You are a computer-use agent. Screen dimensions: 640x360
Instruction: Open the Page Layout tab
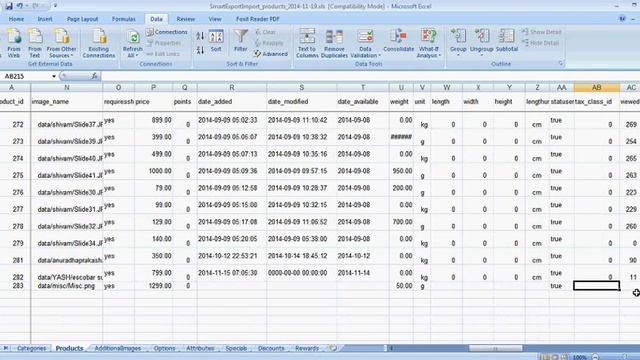pyautogui.click(x=82, y=19)
